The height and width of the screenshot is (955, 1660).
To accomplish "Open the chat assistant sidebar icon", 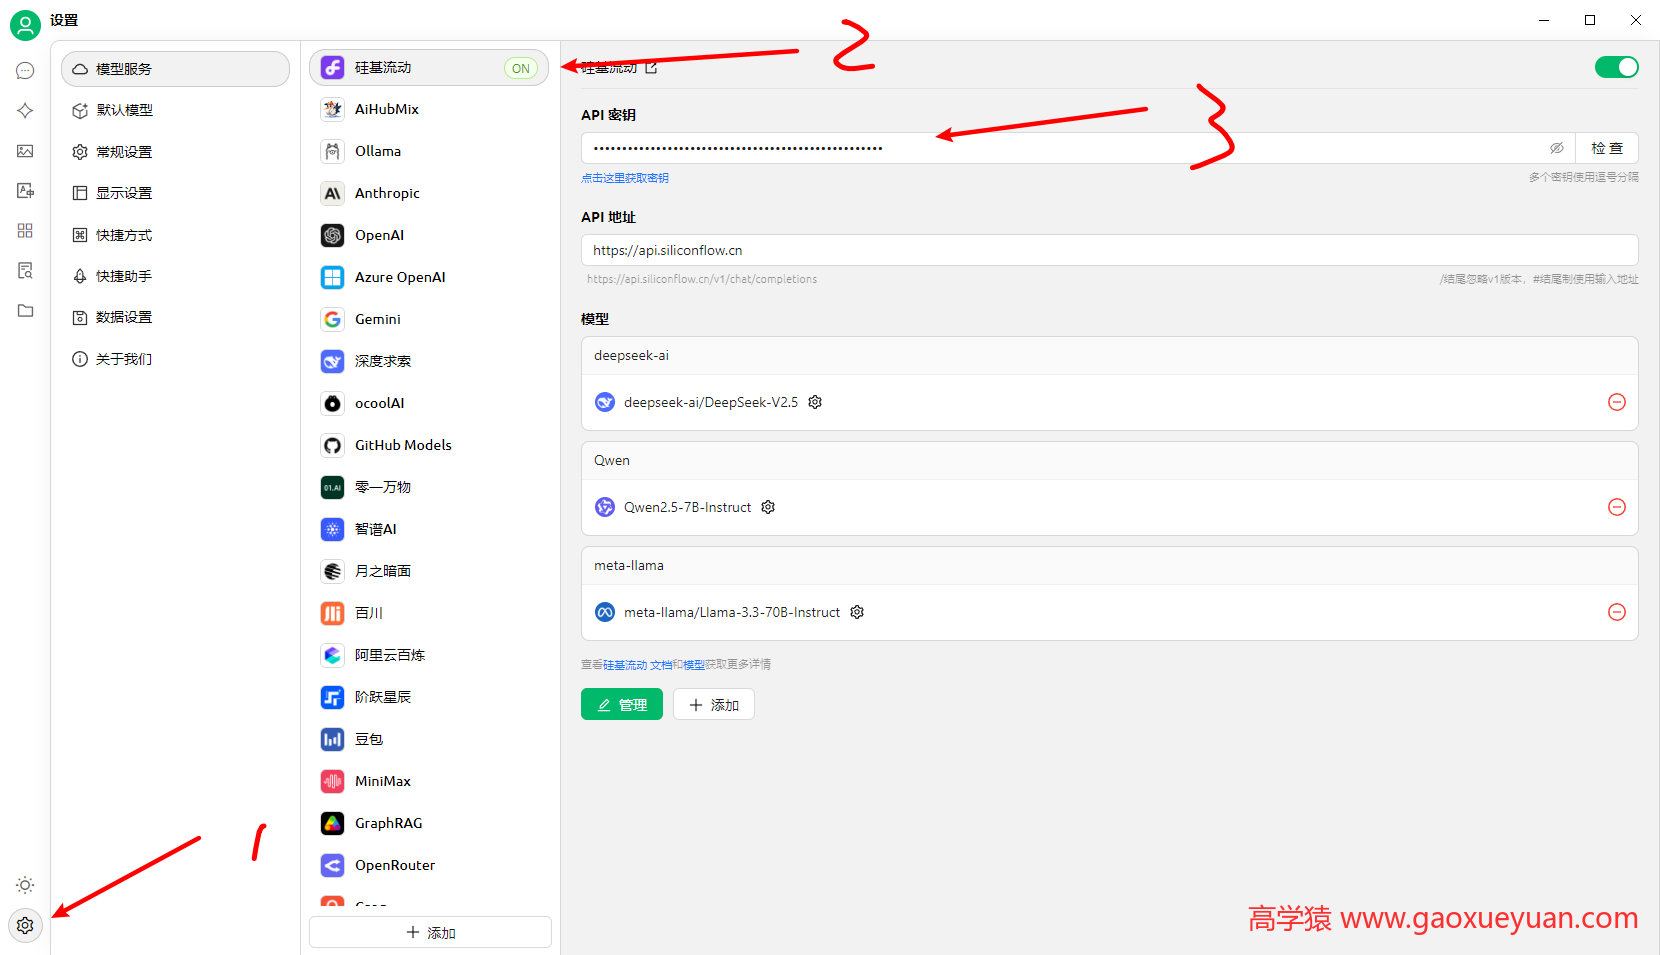I will [x=25, y=70].
